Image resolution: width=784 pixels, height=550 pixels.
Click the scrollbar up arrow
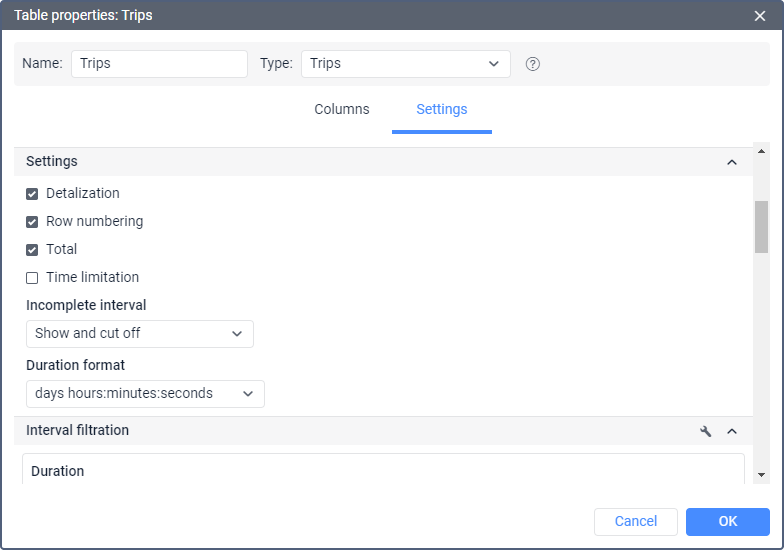point(761,152)
